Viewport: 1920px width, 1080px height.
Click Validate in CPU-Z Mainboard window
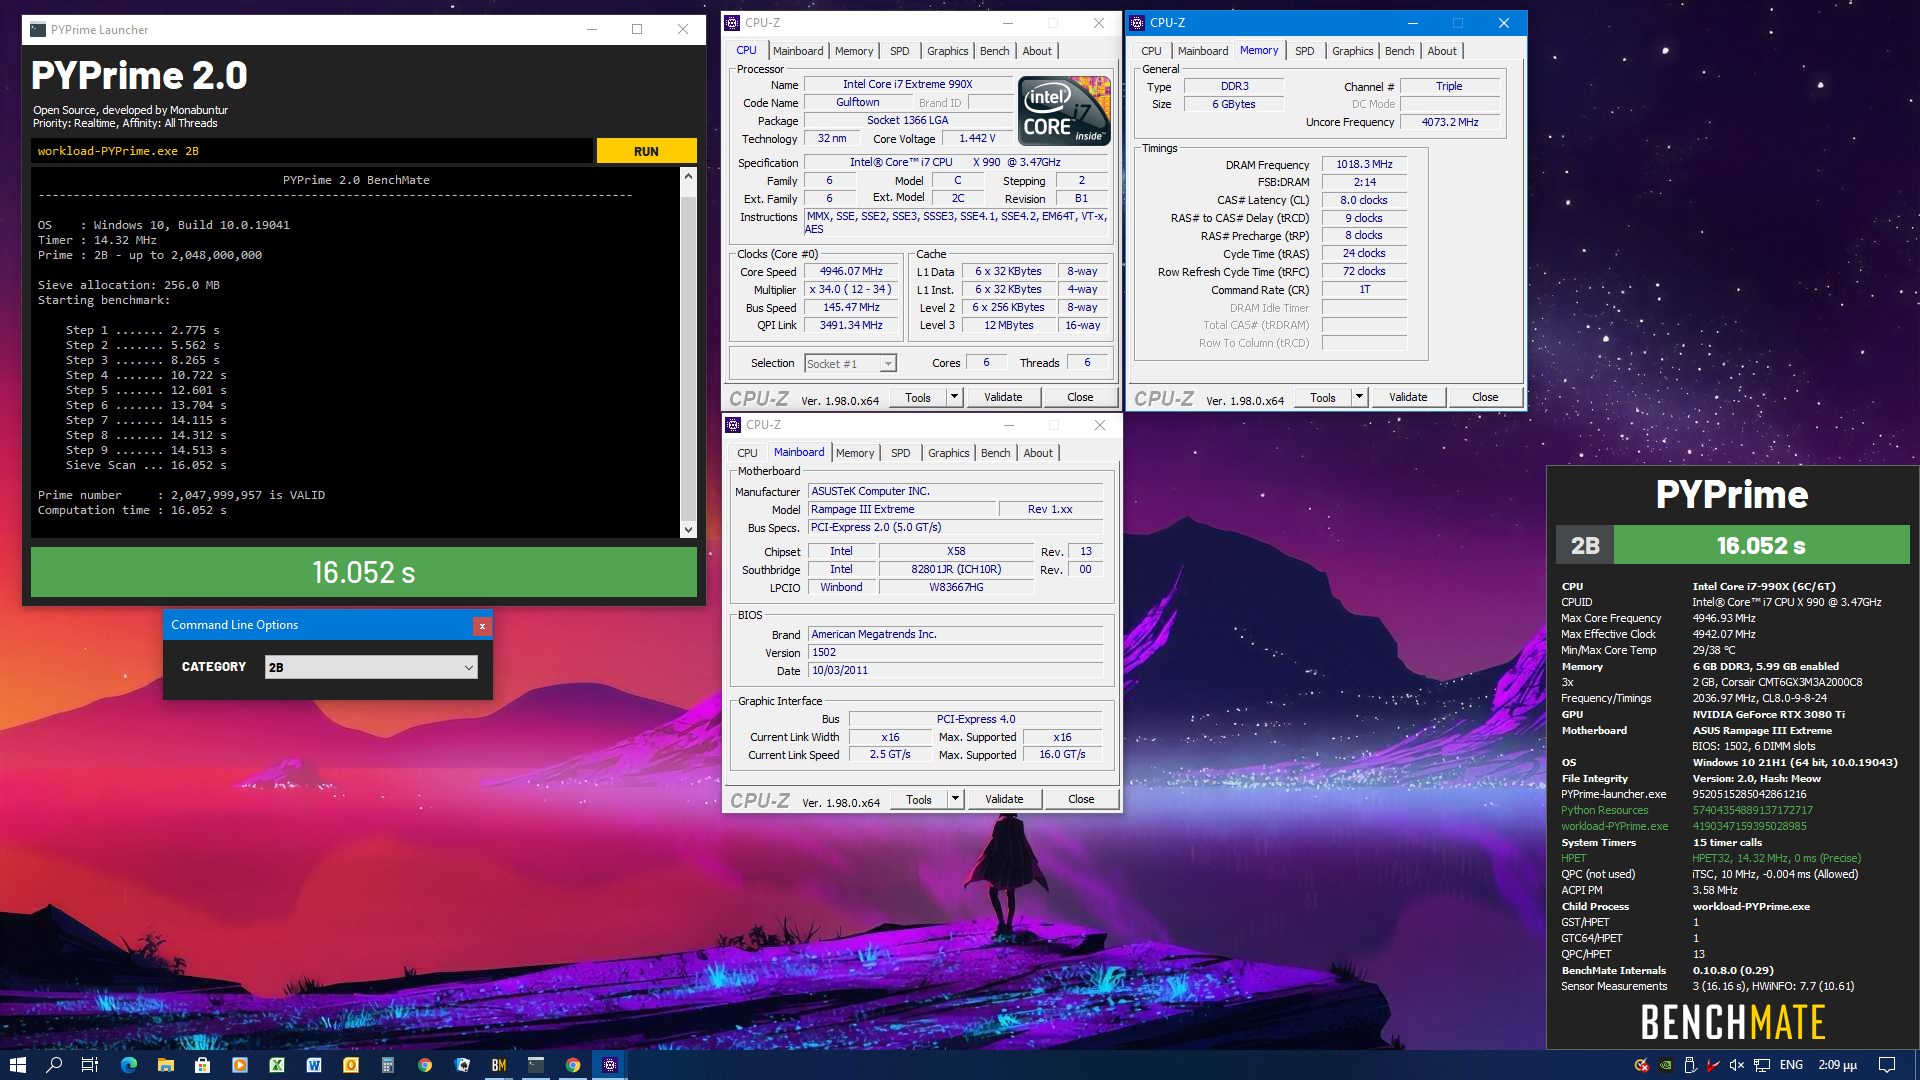tap(1004, 799)
